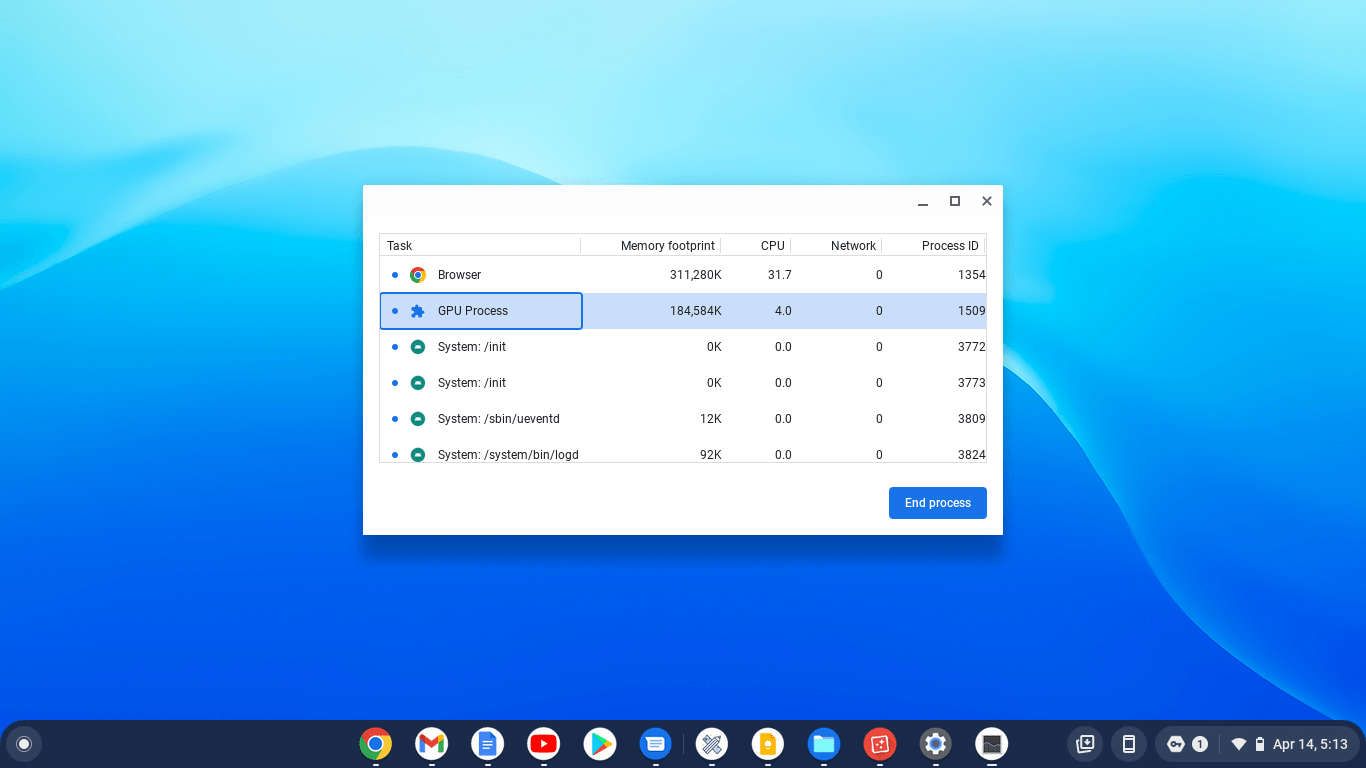This screenshot has height=768, width=1366.
Task: Open Google Docs from the shelf
Action: pyautogui.click(x=487, y=744)
